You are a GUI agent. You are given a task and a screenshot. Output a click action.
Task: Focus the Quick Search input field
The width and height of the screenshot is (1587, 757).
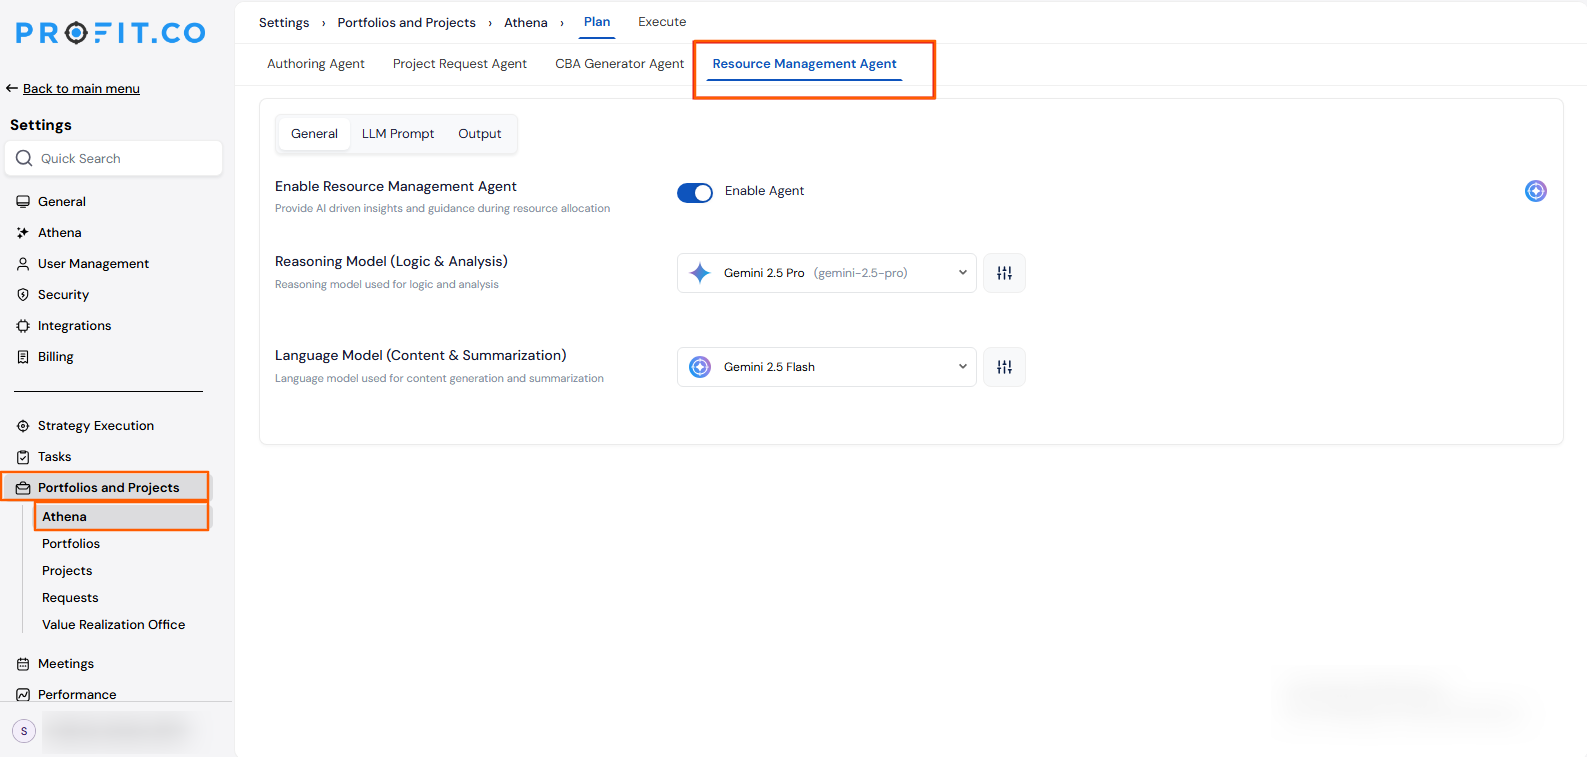[x=114, y=158]
